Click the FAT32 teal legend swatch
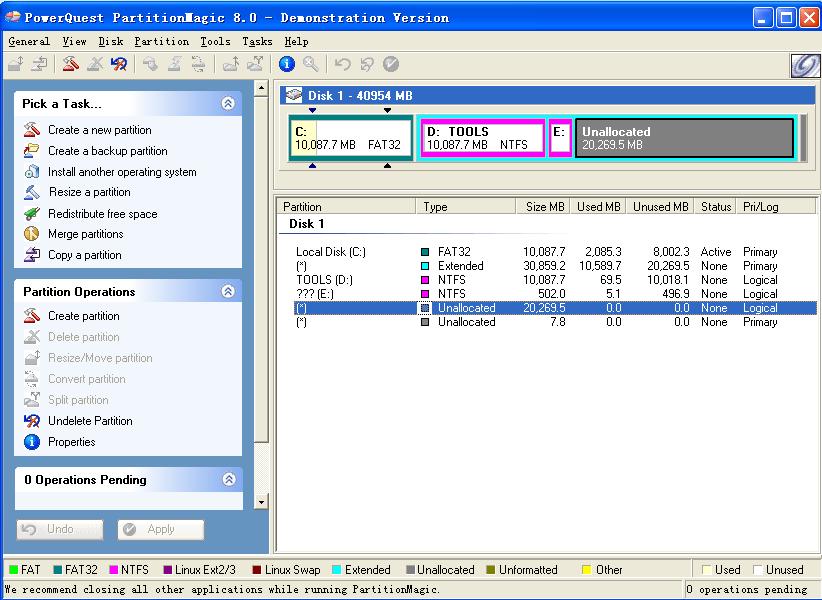The image size is (822, 600). [x=58, y=570]
